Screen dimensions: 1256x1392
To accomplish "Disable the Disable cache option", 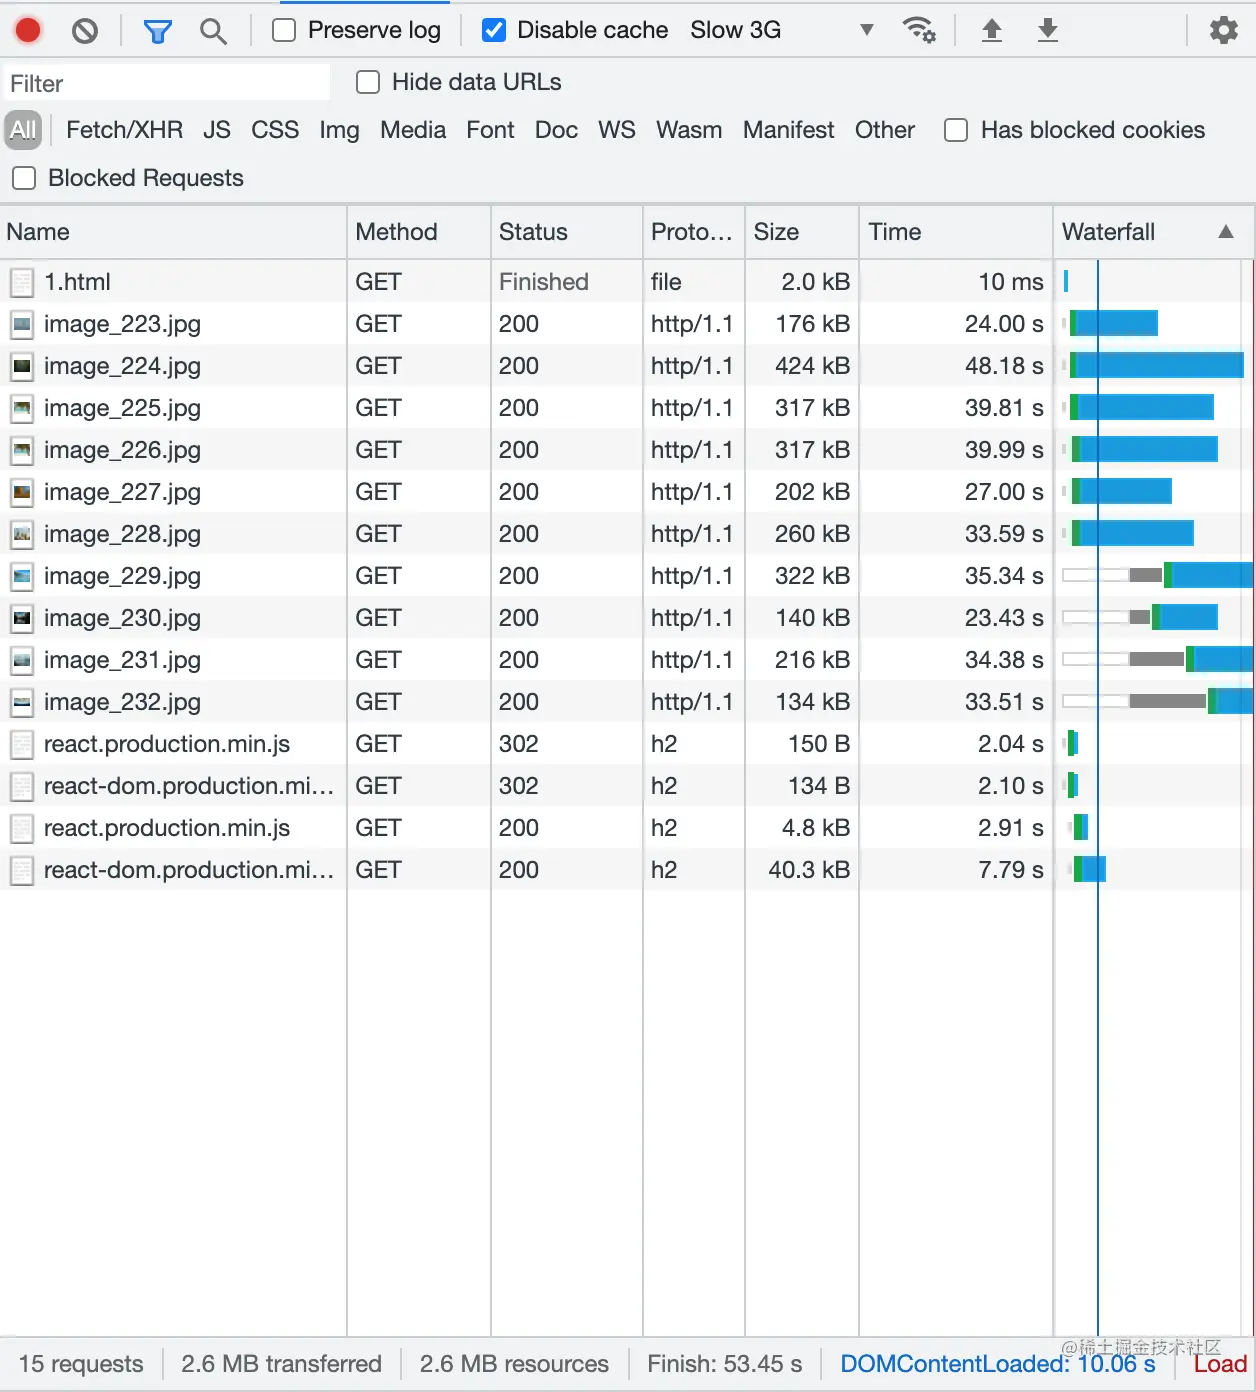I will [494, 30].
